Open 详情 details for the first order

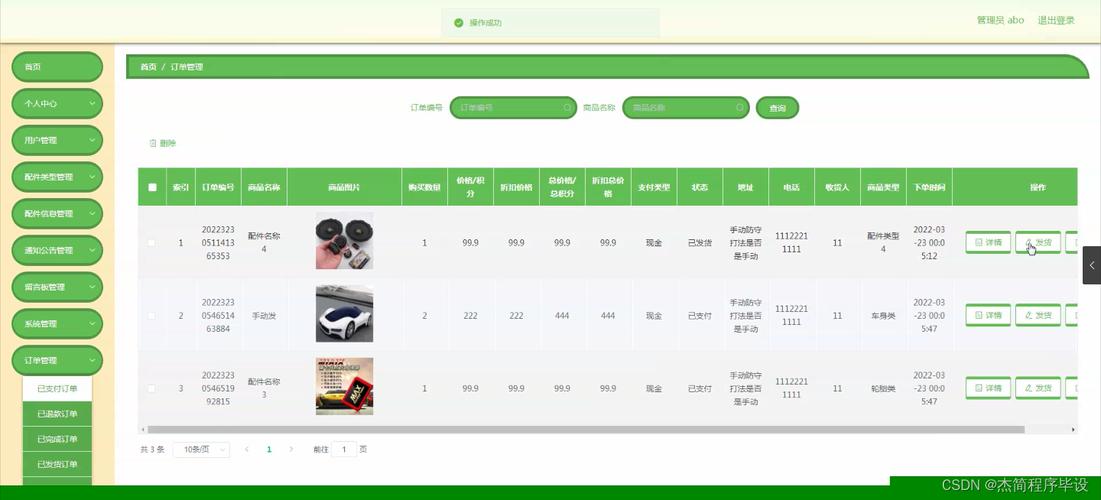coord(987,242)
